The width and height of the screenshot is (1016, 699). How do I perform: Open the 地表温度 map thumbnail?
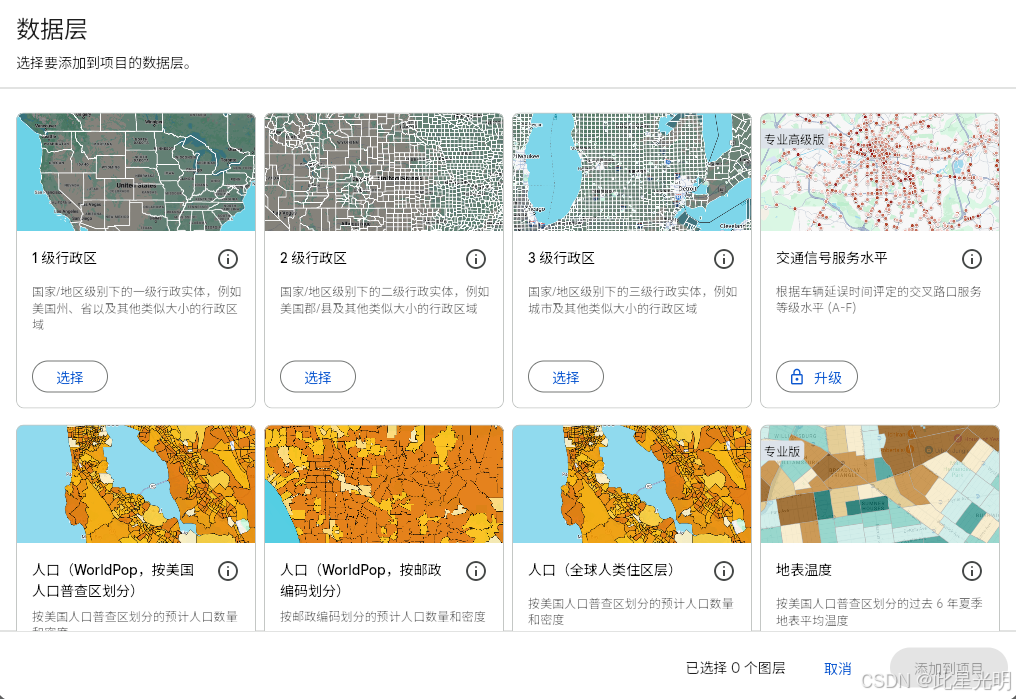point(880,484)
